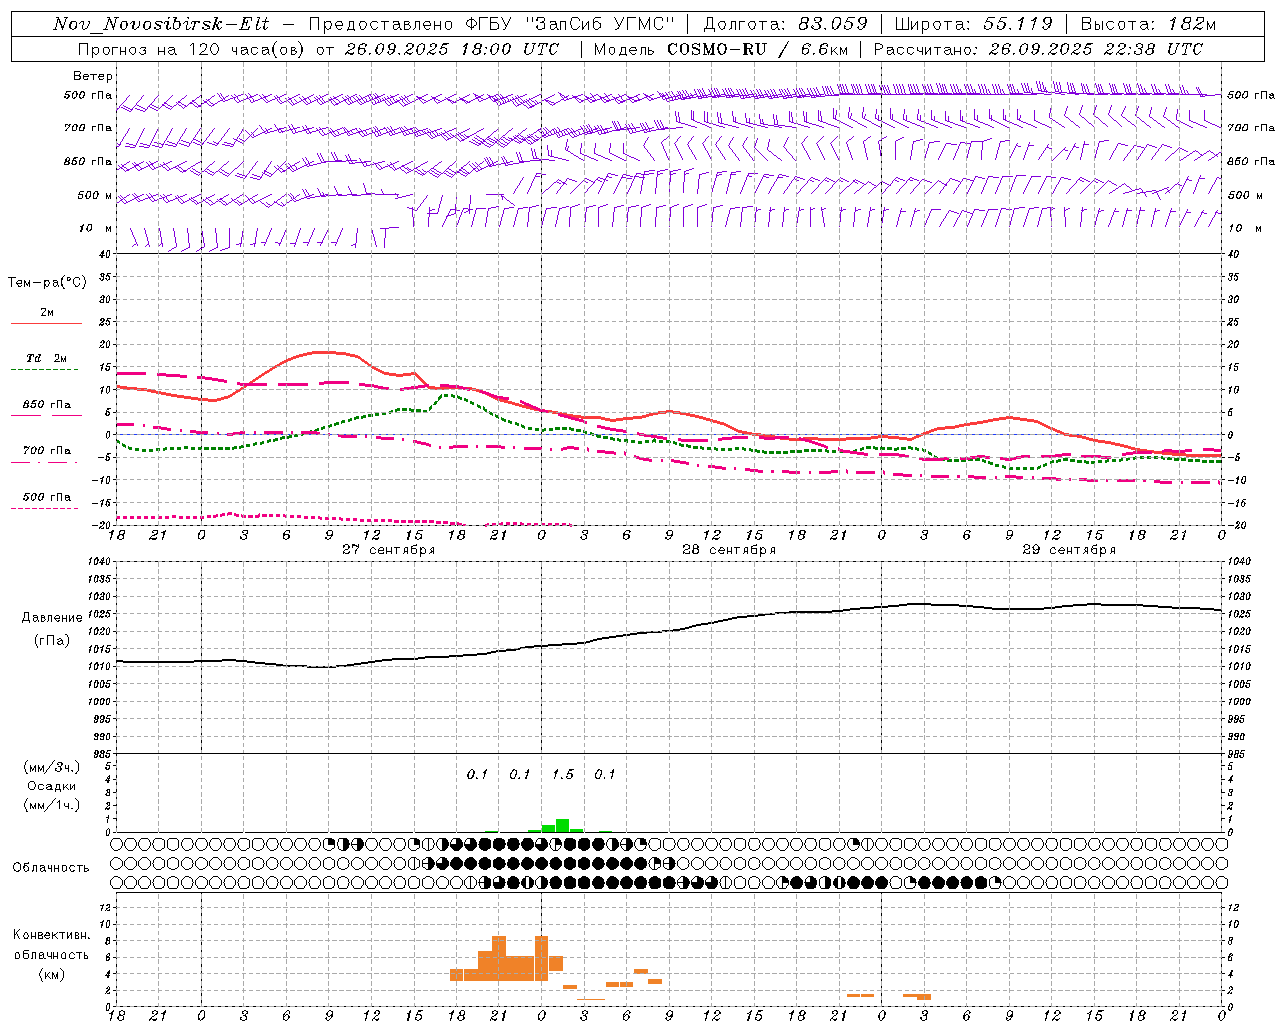The image size is (1280, 1024).
Task: Select the "Td 2м" dew point legend entry
Action: pos(47,358)
